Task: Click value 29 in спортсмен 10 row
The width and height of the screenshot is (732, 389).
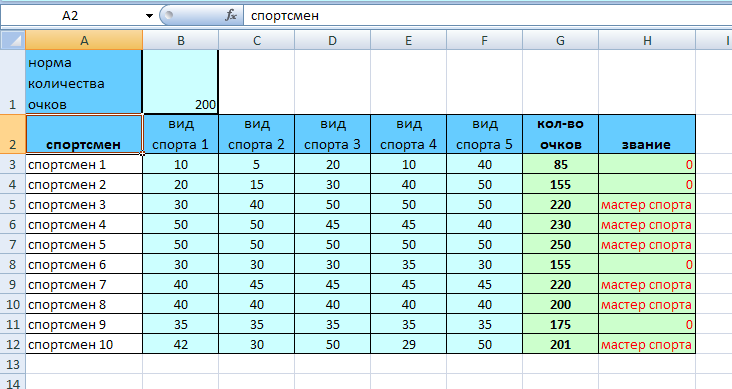Action: (x=408, y=344)
